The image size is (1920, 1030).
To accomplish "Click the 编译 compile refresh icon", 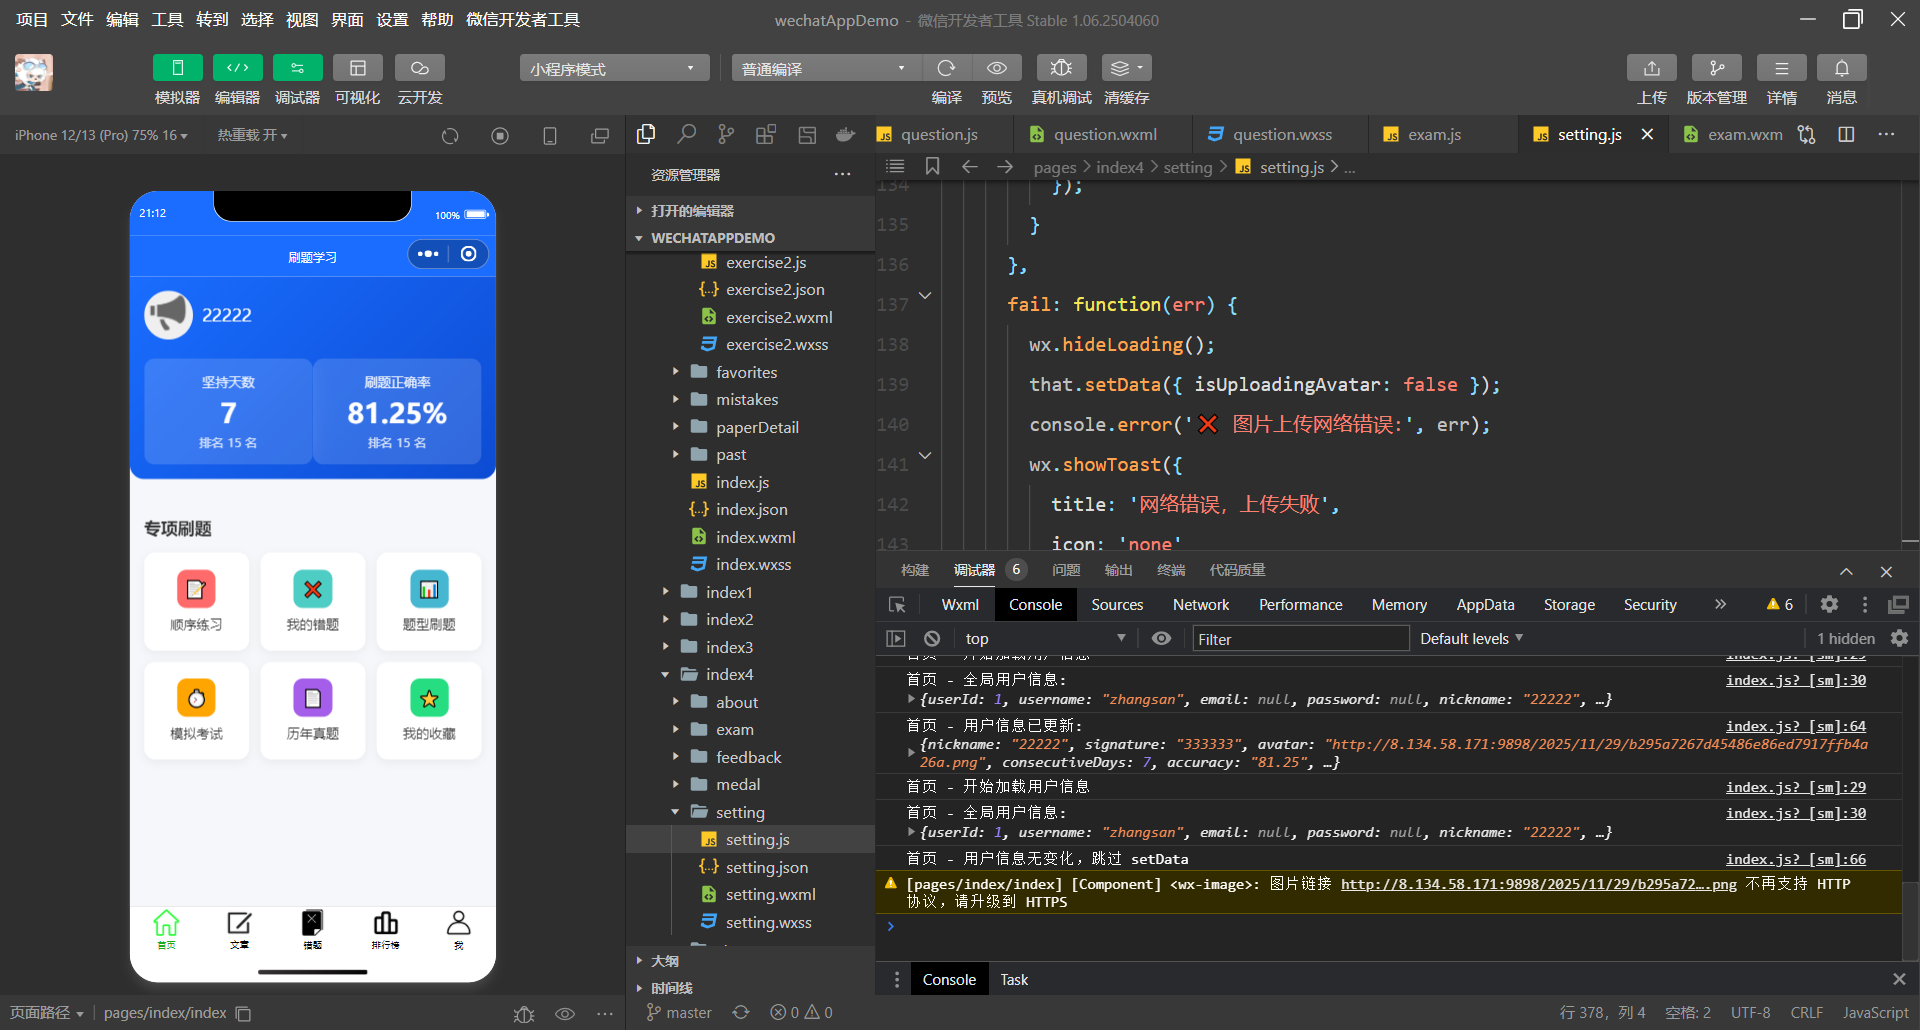I will (x=946, y=68).
